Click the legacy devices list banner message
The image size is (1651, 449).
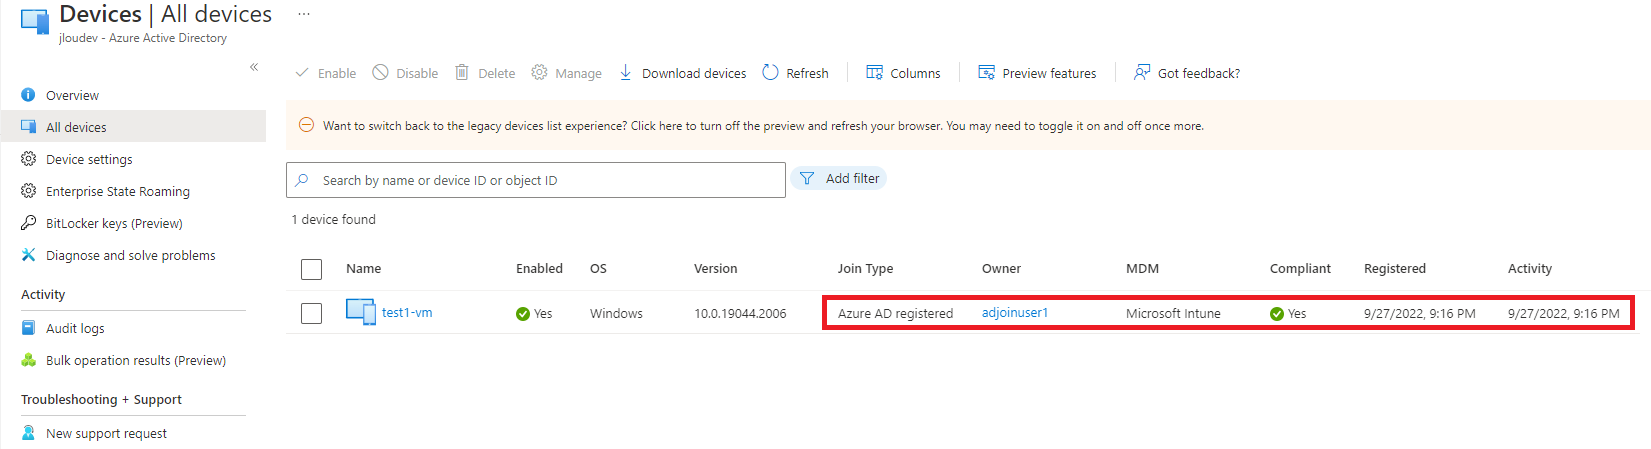(x=763, y=126)
